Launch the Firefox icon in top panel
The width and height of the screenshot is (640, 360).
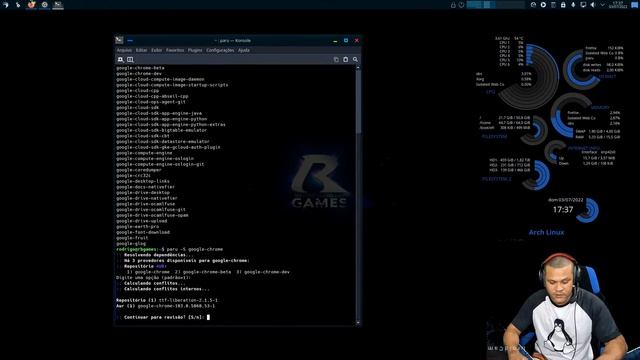coord(31,5)
